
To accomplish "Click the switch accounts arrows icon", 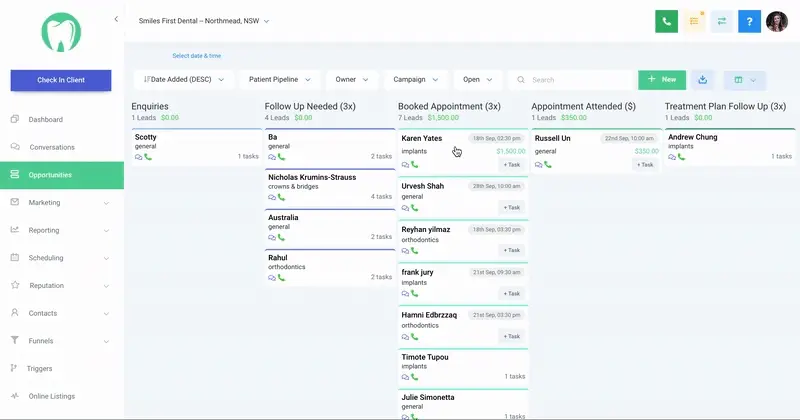I will pyautogui.click(x=721, y=21).
